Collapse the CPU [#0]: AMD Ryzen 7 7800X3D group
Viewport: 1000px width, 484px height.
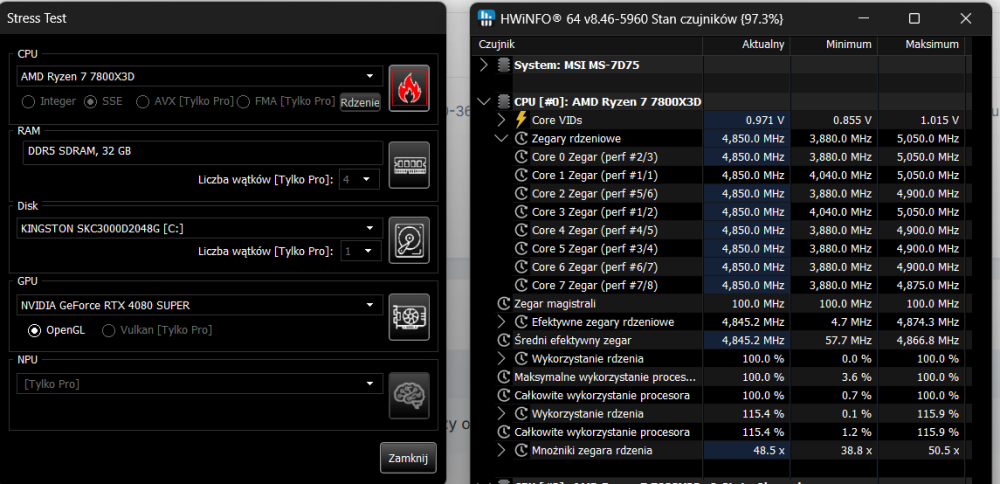click(484, 102)
